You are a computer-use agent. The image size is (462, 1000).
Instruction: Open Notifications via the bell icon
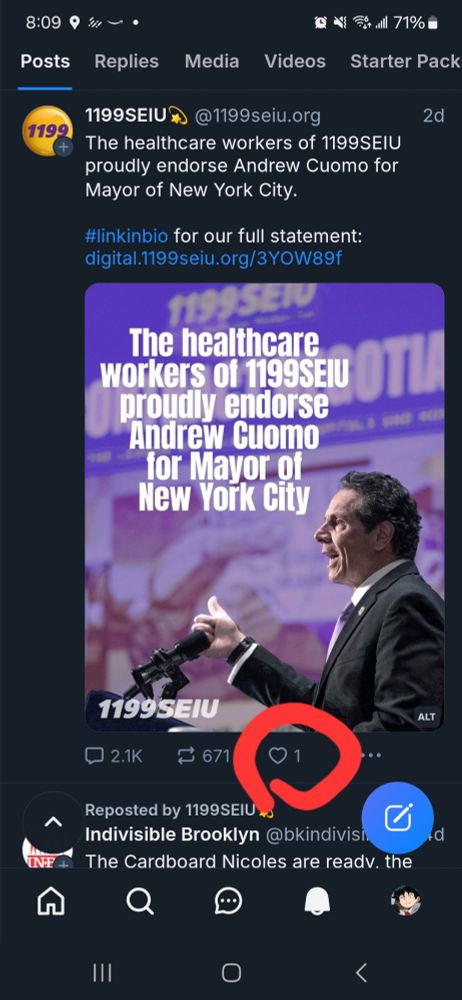coord(317,901)
